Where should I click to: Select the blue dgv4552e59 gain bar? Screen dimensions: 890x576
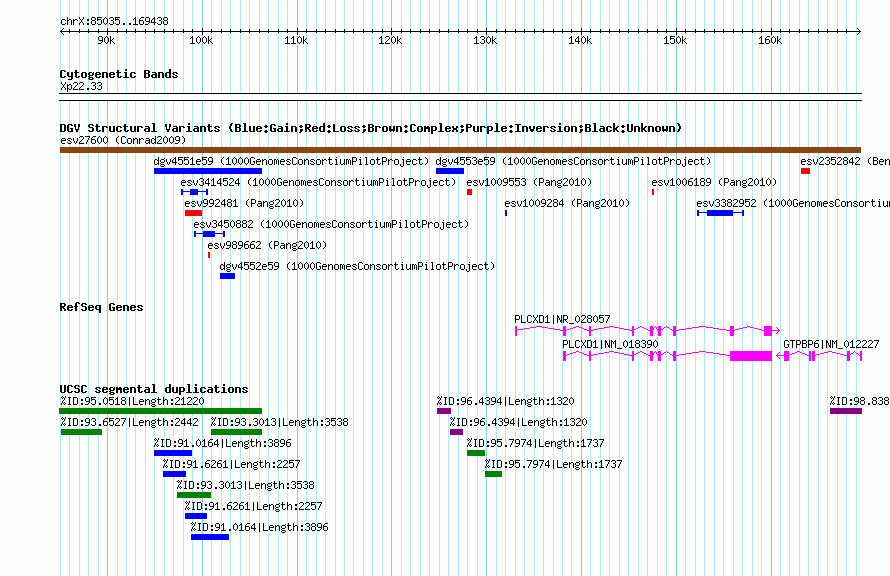[x=228, y=276]
